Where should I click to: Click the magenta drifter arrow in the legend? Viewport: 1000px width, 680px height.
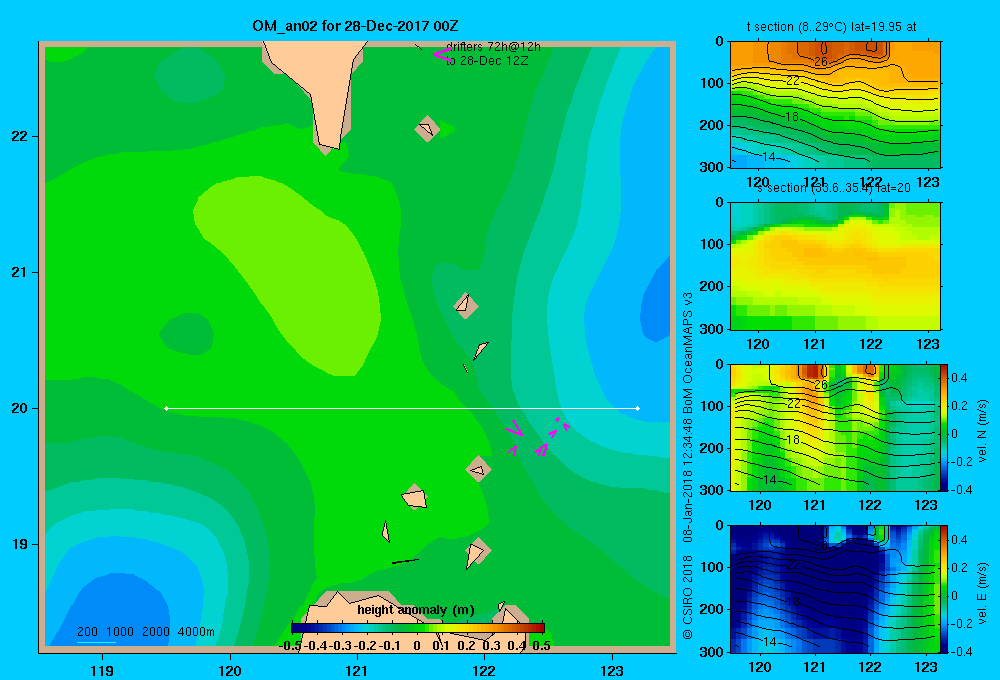[441, 54]
